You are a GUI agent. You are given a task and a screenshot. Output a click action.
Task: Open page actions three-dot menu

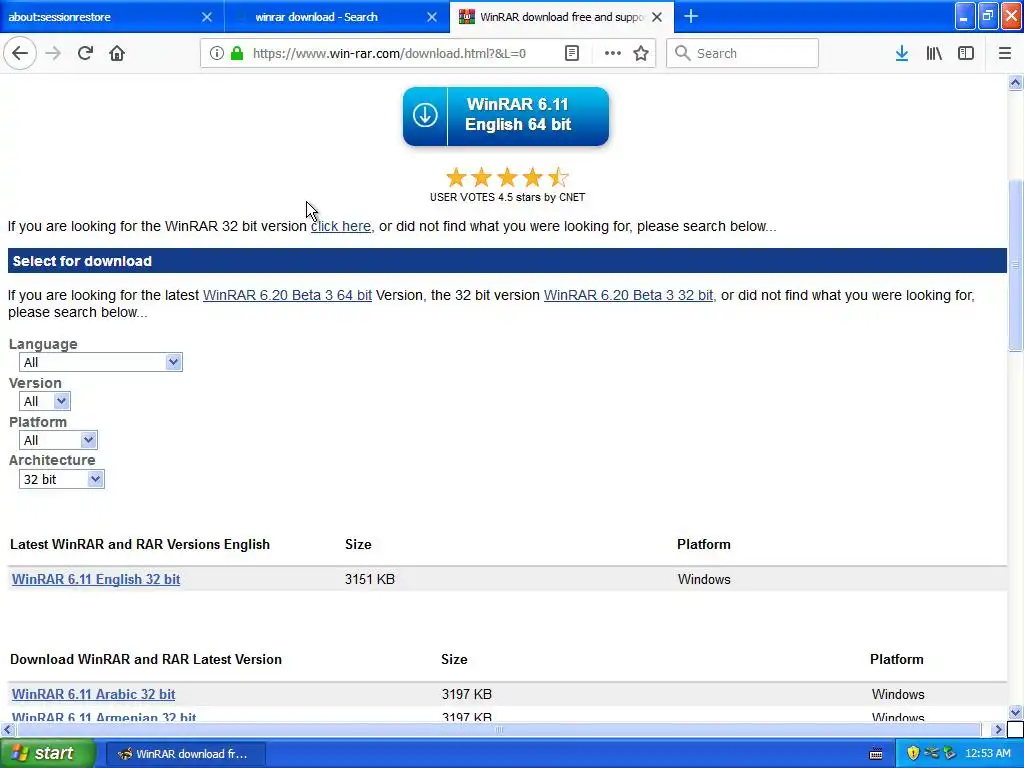click(x=613, y=53)
